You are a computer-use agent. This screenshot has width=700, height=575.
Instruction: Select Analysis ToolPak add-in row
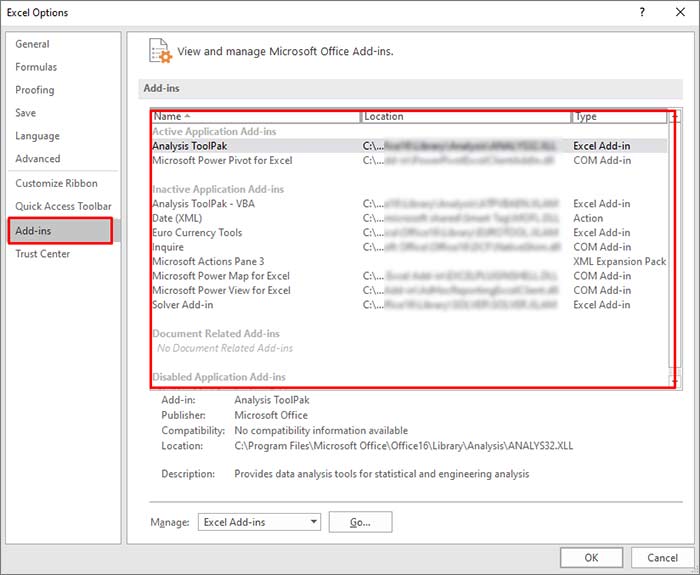point(409,146)
